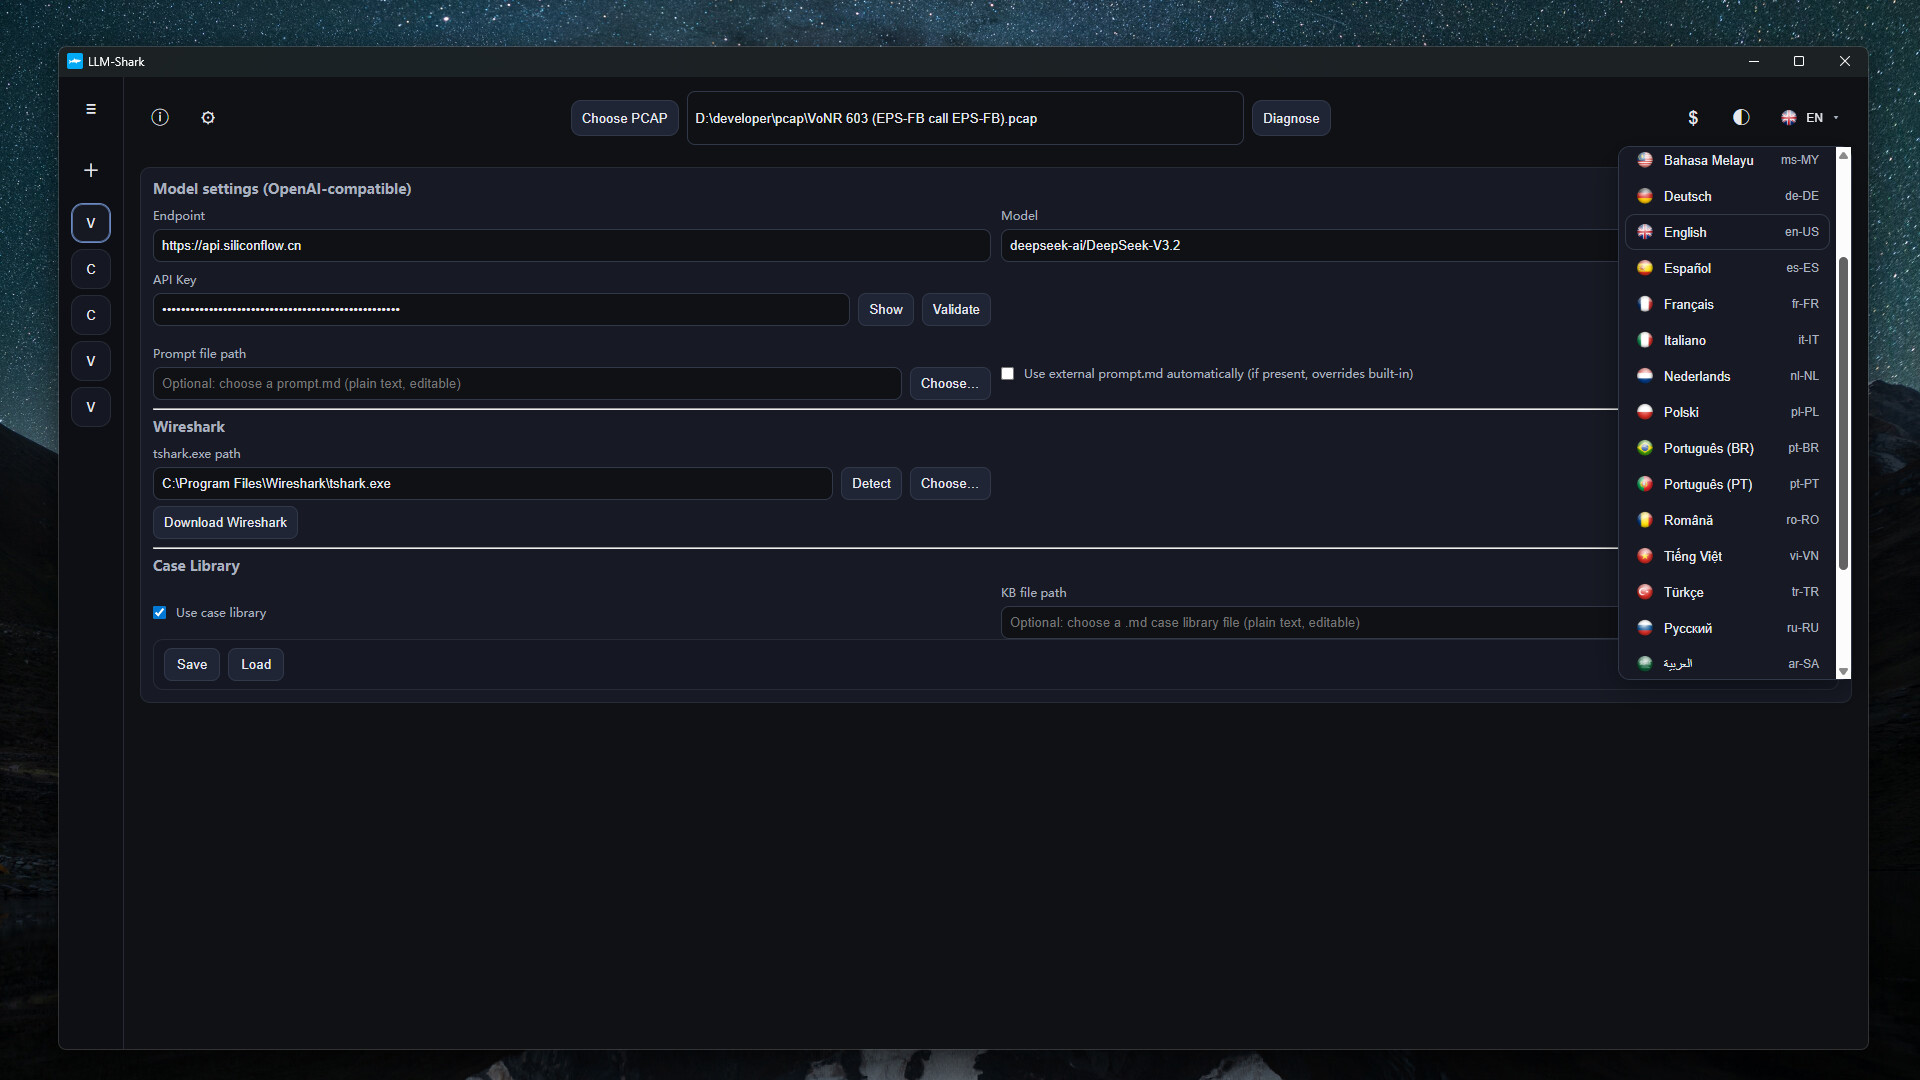
Task: Toggle dark/light theme contrast icon
Action: pyautogui.click(x=1741, y=118)
